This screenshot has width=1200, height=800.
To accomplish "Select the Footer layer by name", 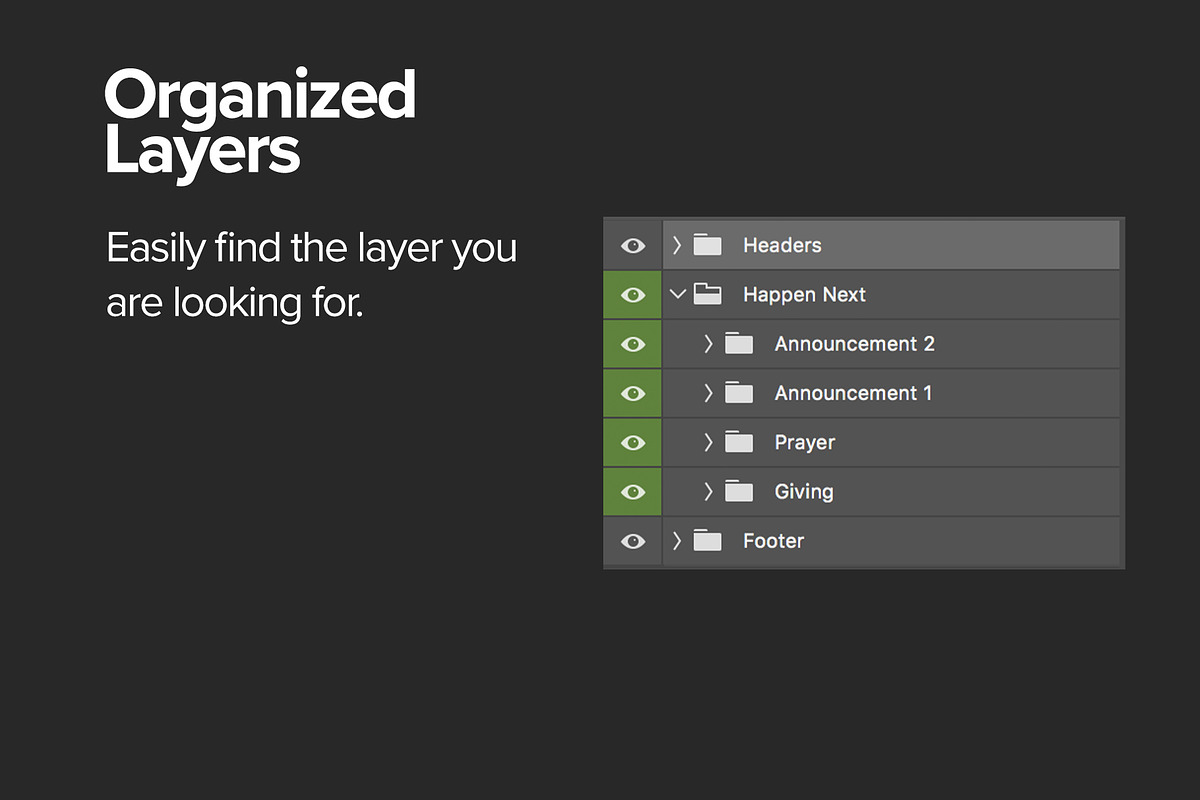I will pyautogui.click(x=773, y=541).
